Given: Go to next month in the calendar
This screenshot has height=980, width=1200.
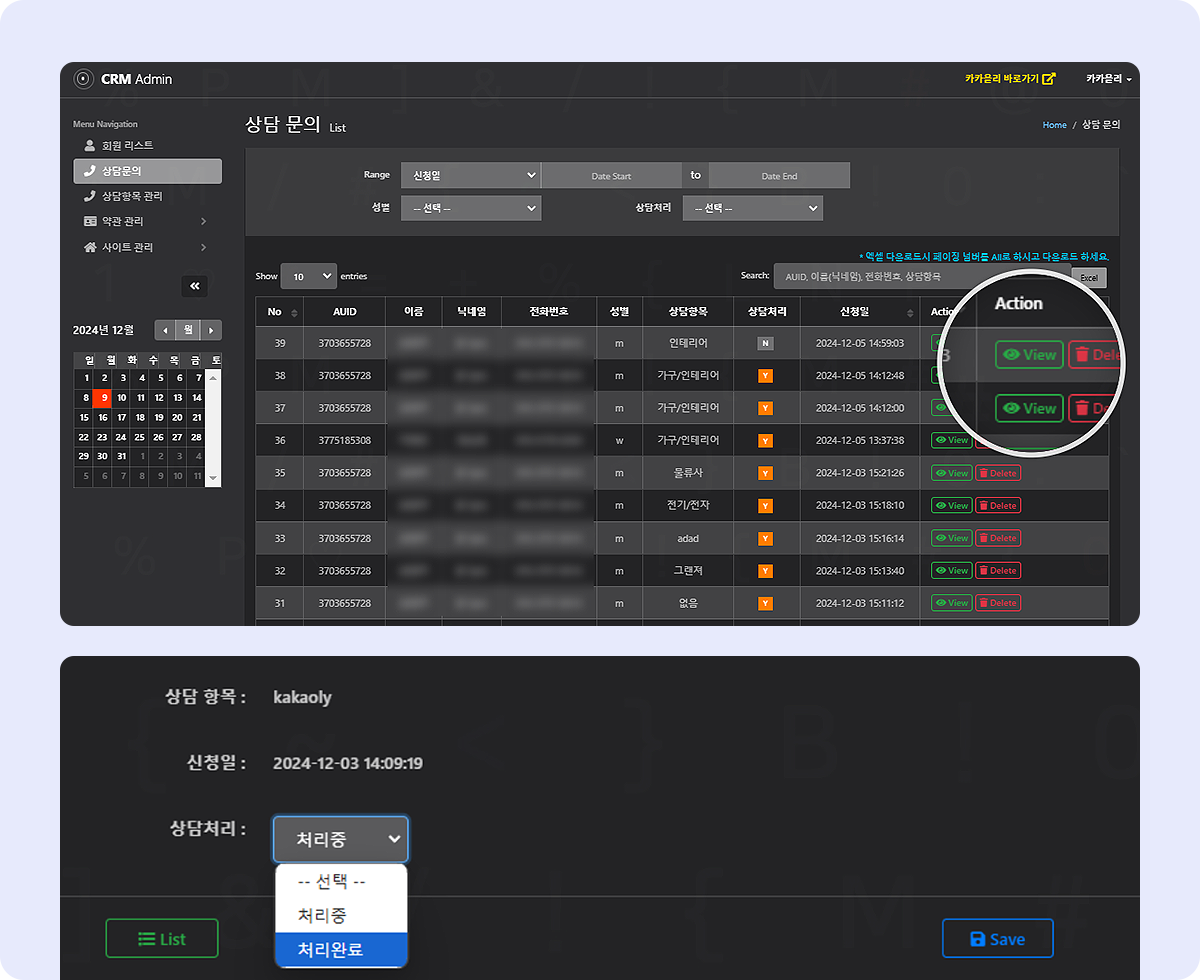Looking at the screenshot, I should click(x=211, y=330).
